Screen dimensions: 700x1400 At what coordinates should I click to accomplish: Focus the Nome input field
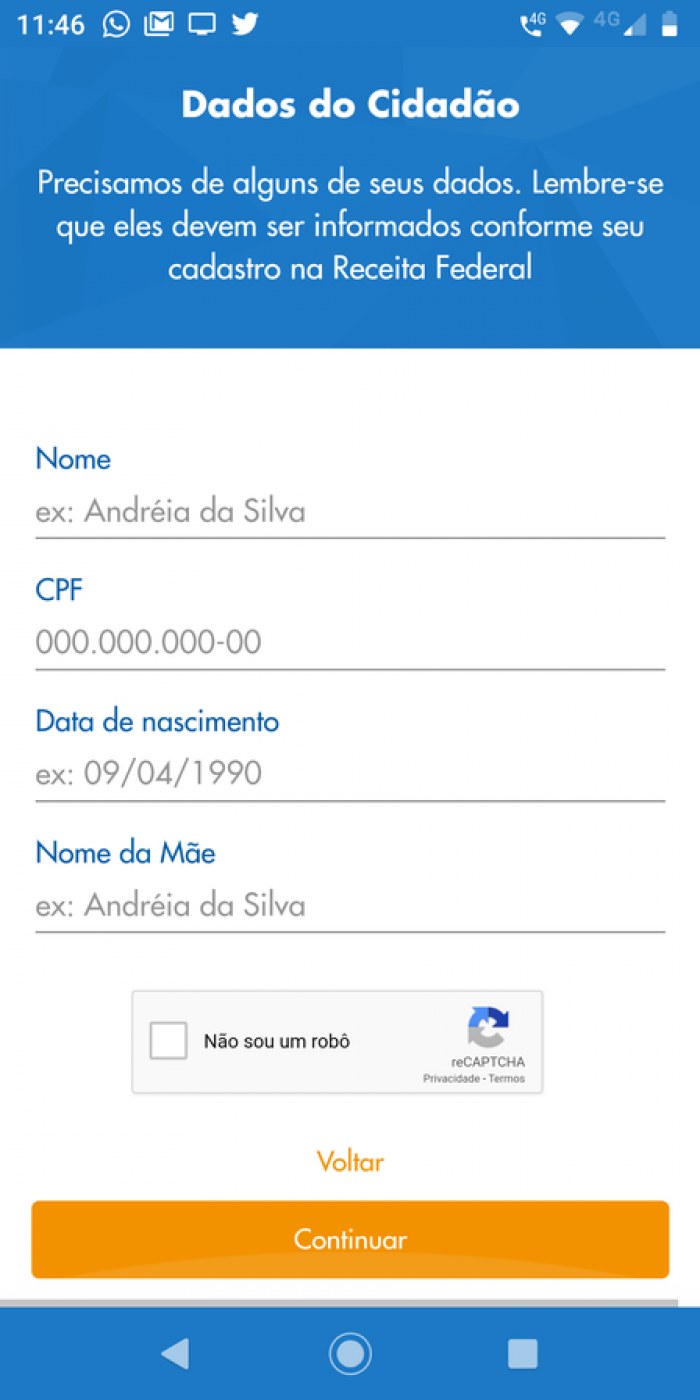350,512
